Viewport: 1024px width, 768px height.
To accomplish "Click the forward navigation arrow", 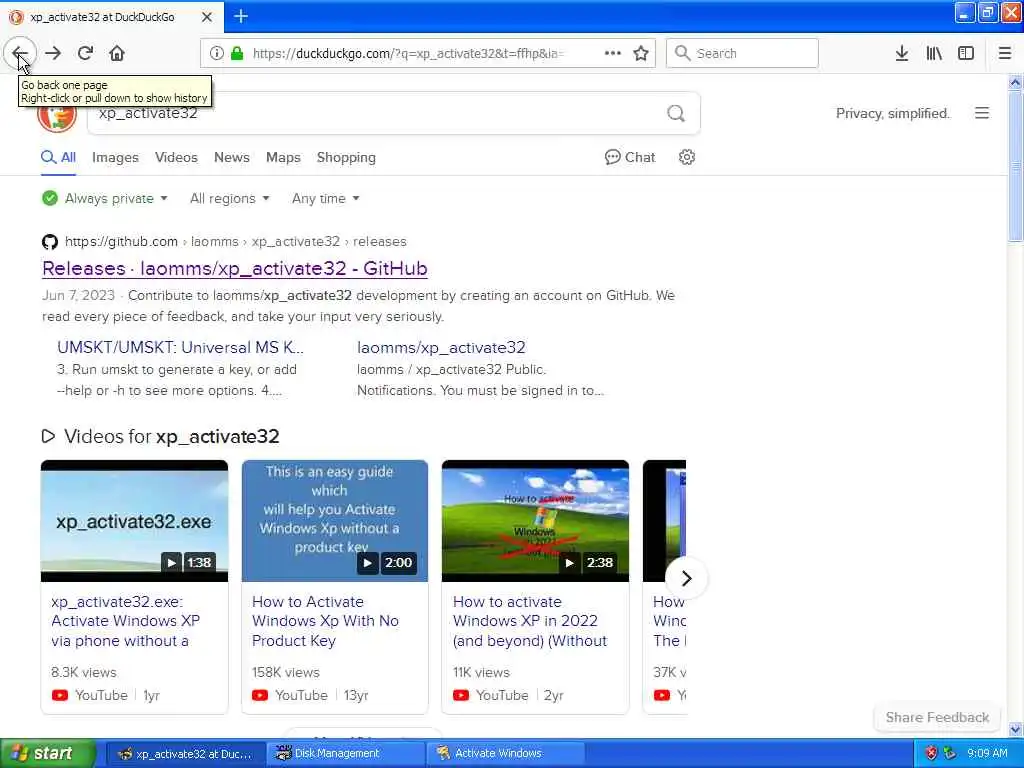I will 54,53.
